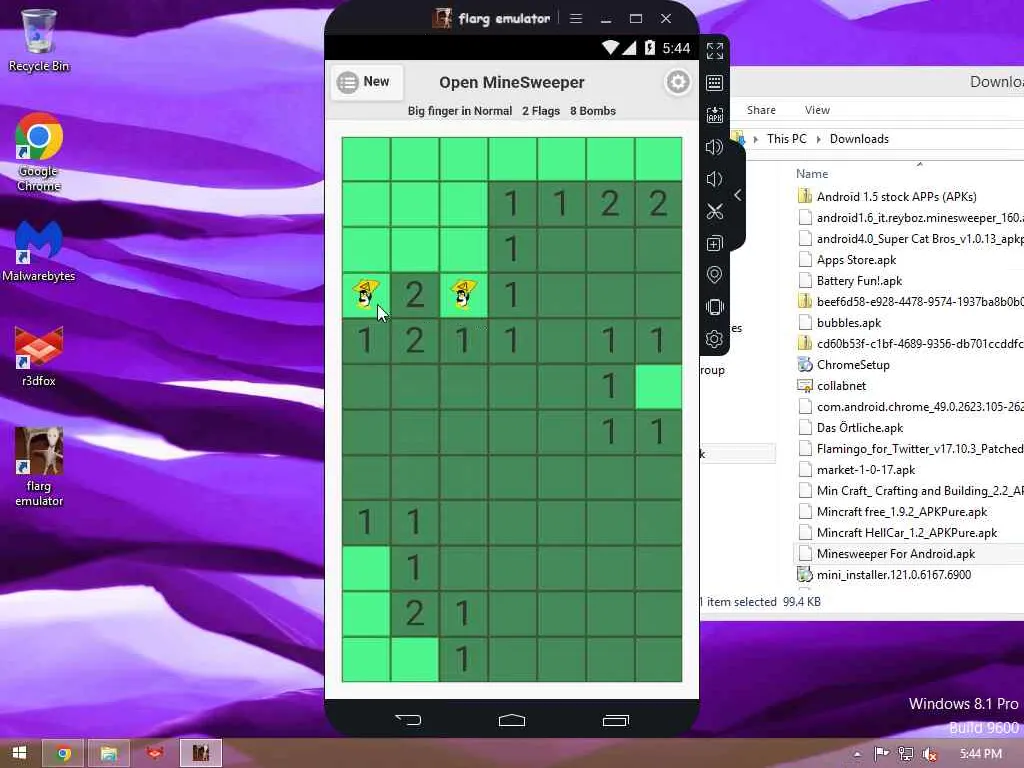
Task: Open emulator settings gear in sidebar
Action: click(714, 339)
